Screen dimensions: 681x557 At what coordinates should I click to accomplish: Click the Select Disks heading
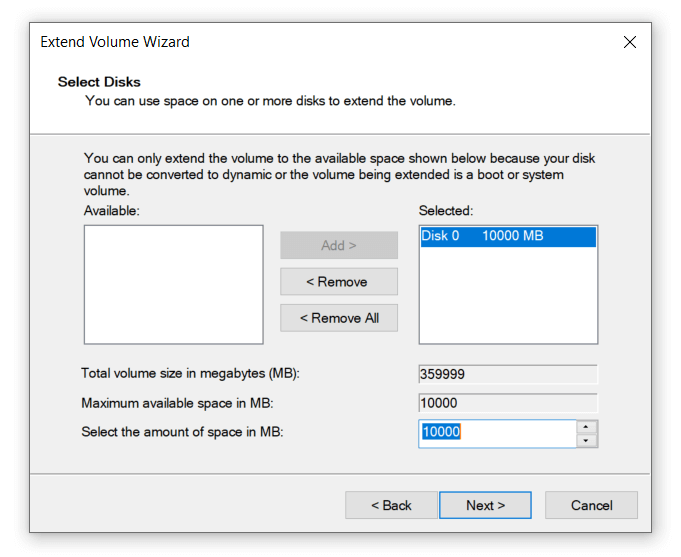click(99, 82)
